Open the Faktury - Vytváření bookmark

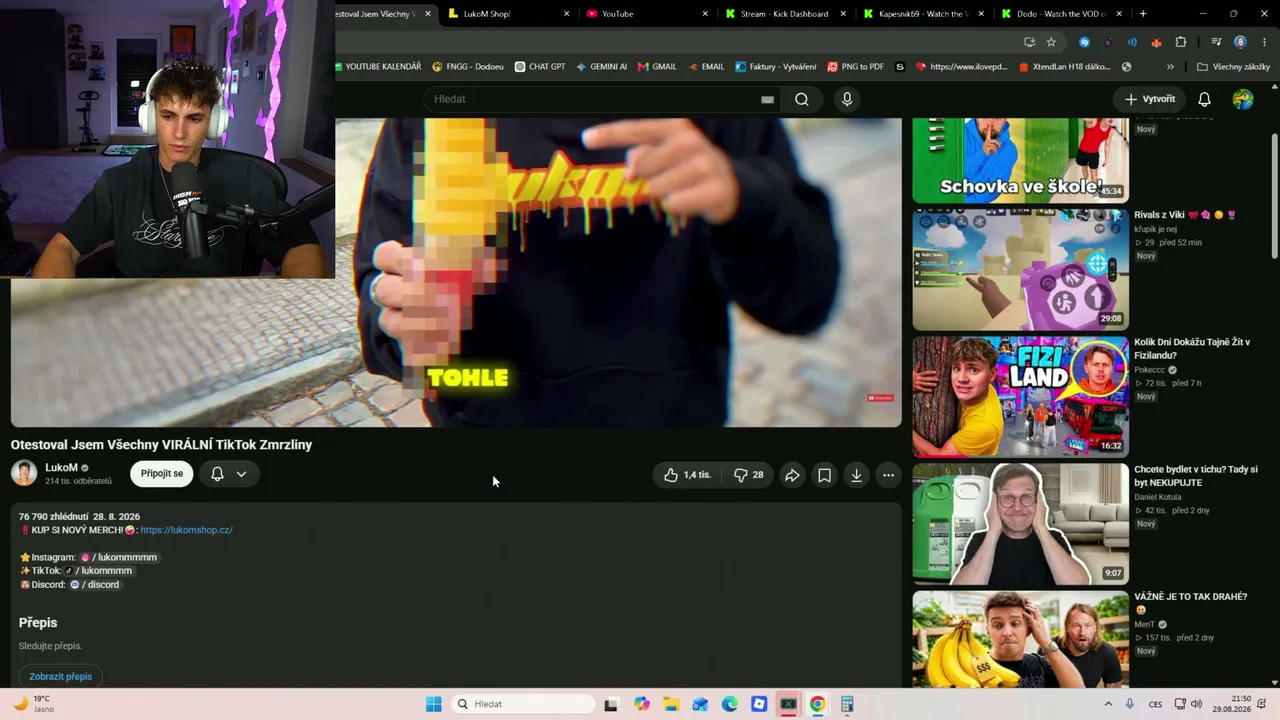pos(776,67)
